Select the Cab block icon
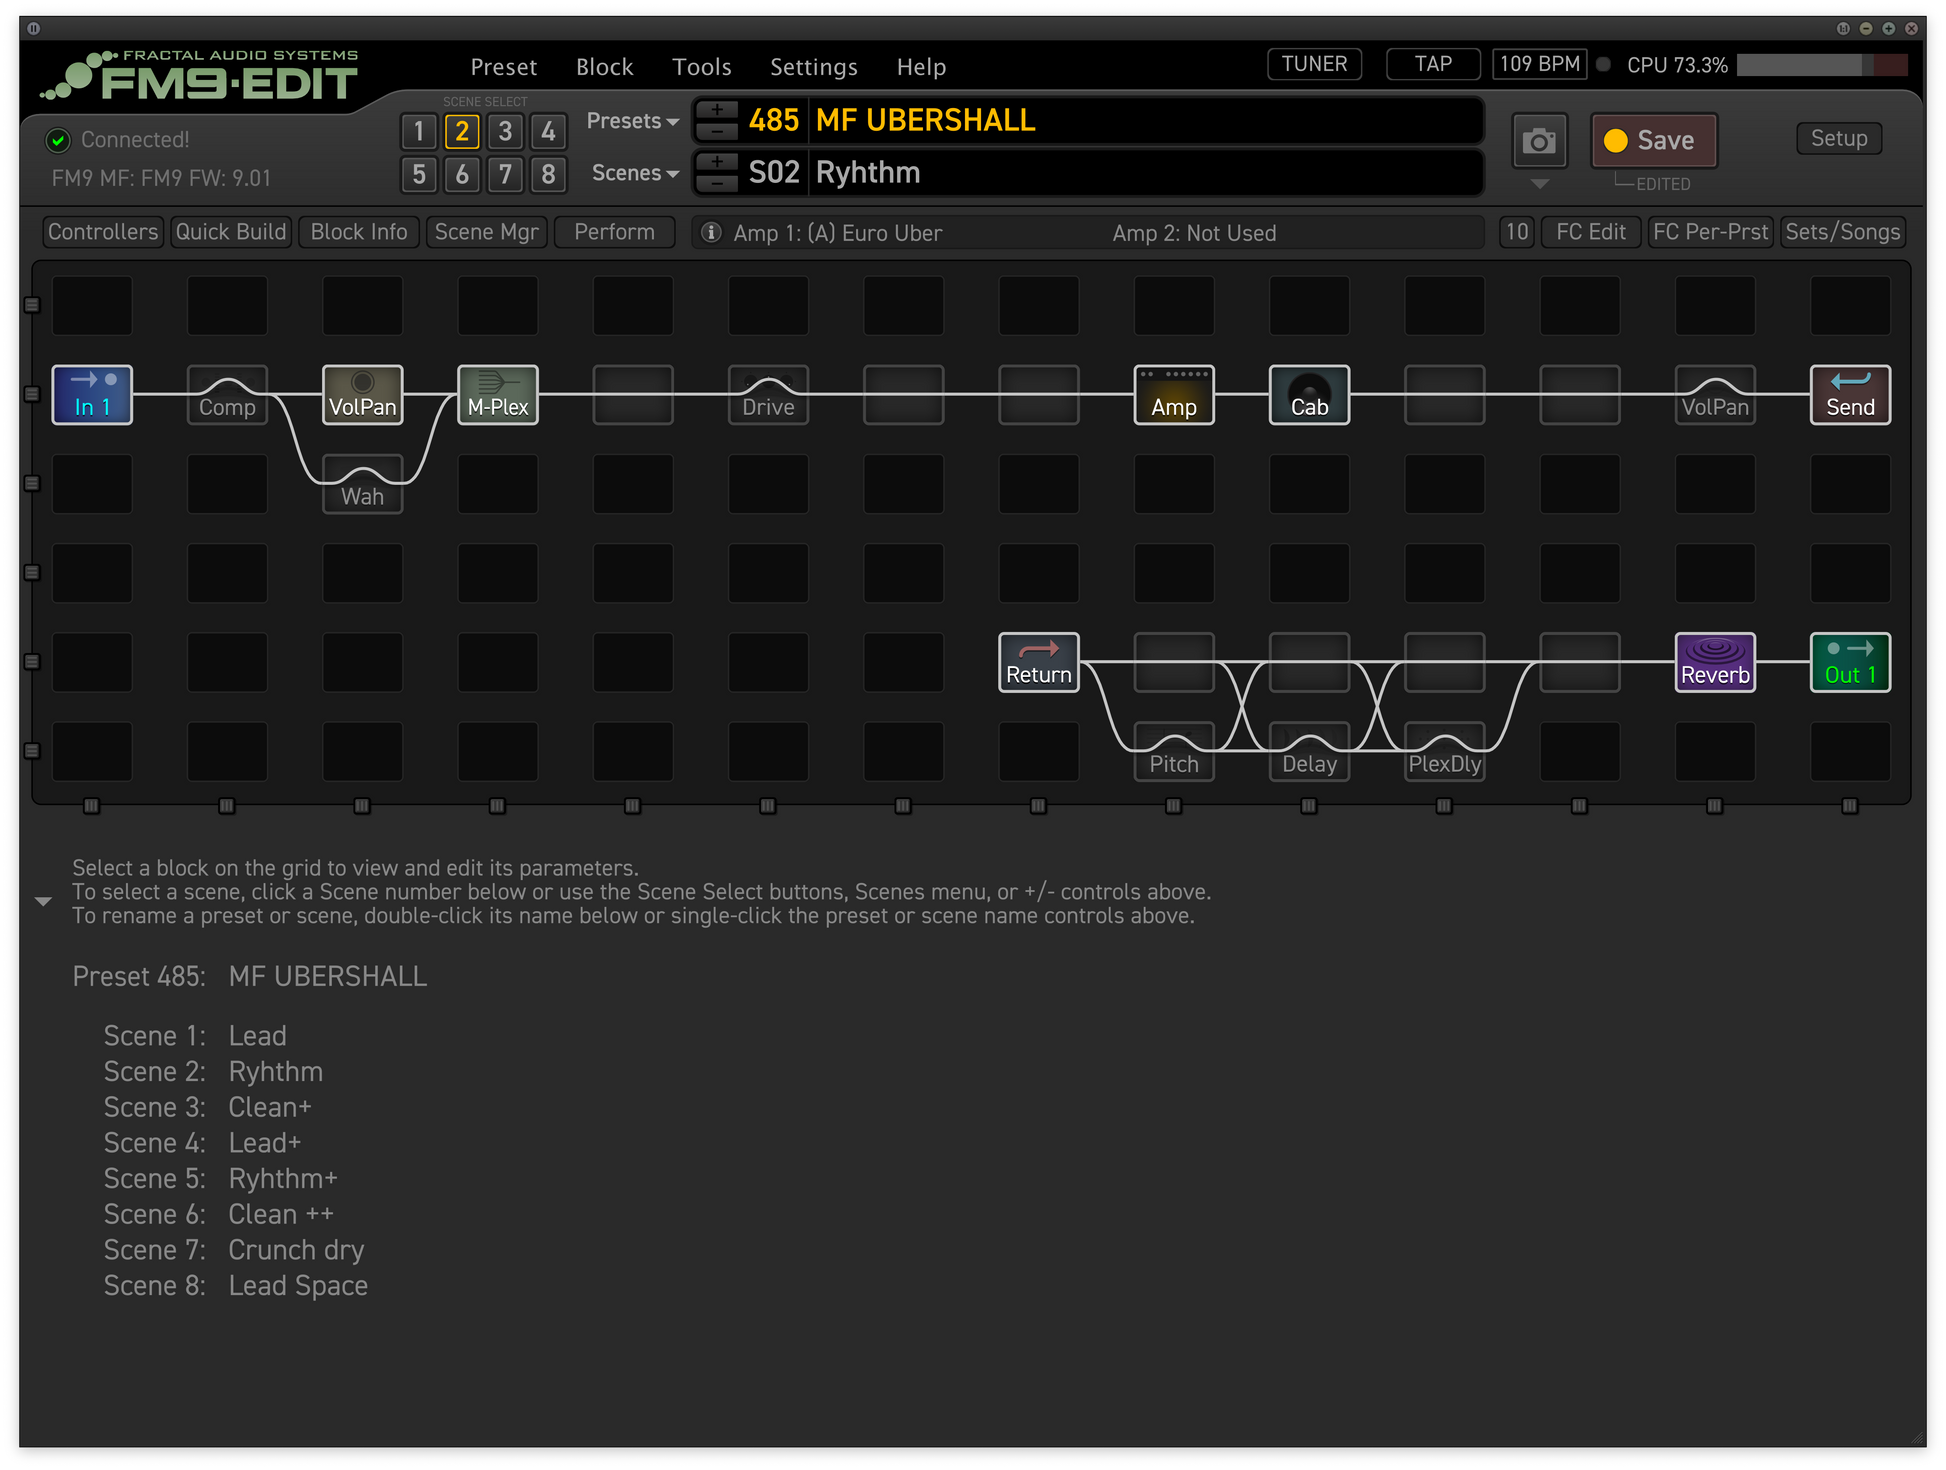Viewport: 1946px width, 1470px height. (1308, 395)
